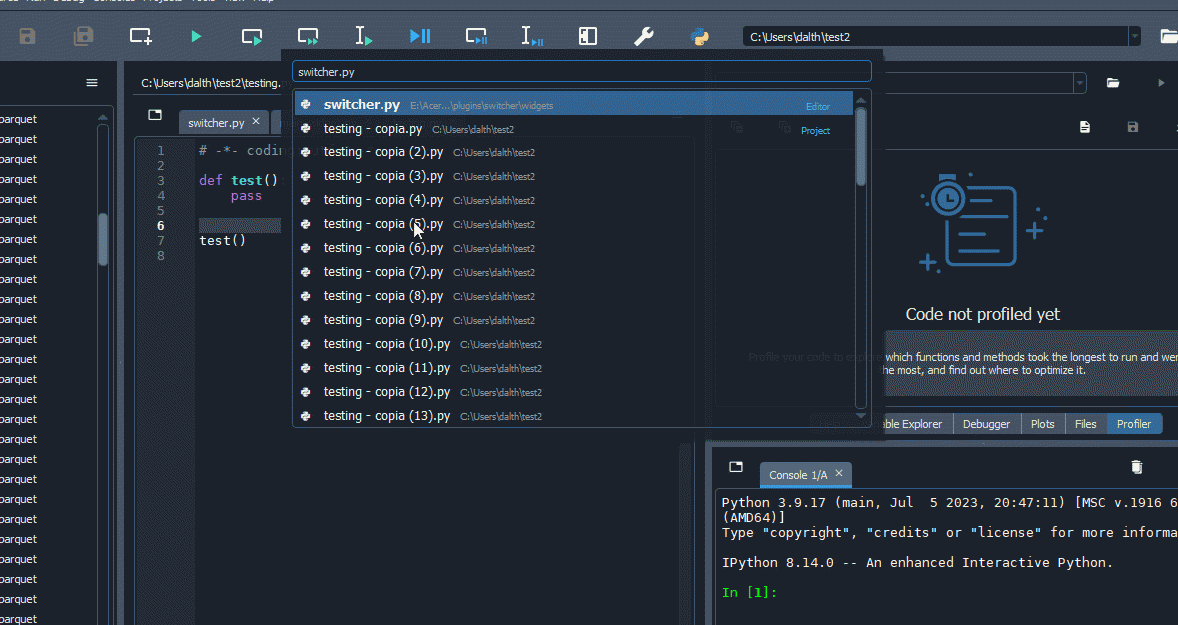The width and height of the screenshot is (1178, 625).
Task: Open Spyder preferences with the wrench icon
Action: click(644, 35)
